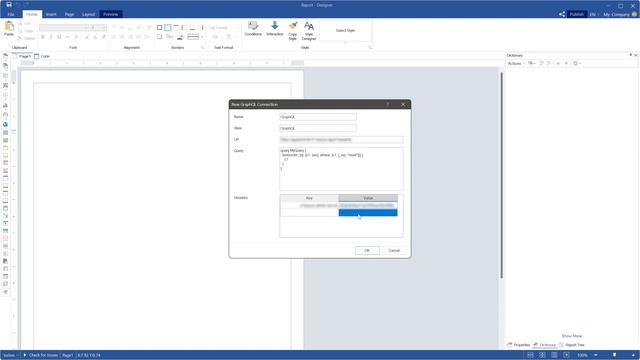The width and height of the screenshot is (640, 360).
Task: Click the topmost icon in the left toolbox
Action: point(5,56)
